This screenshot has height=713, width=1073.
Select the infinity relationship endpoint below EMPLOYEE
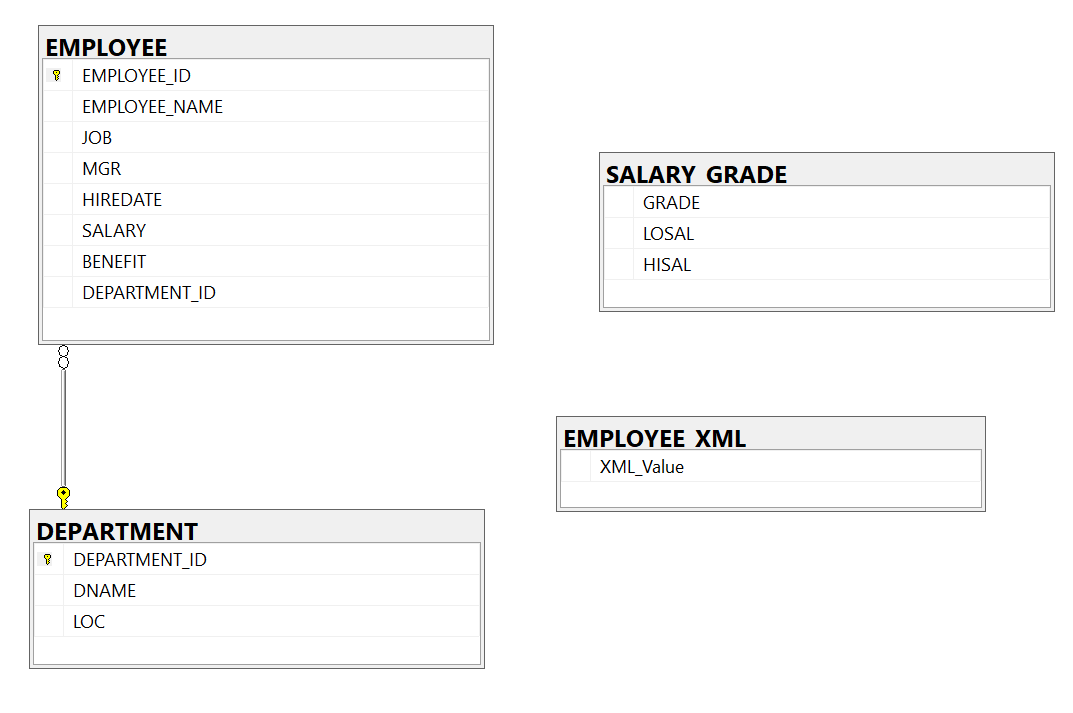tap(64, 357)
